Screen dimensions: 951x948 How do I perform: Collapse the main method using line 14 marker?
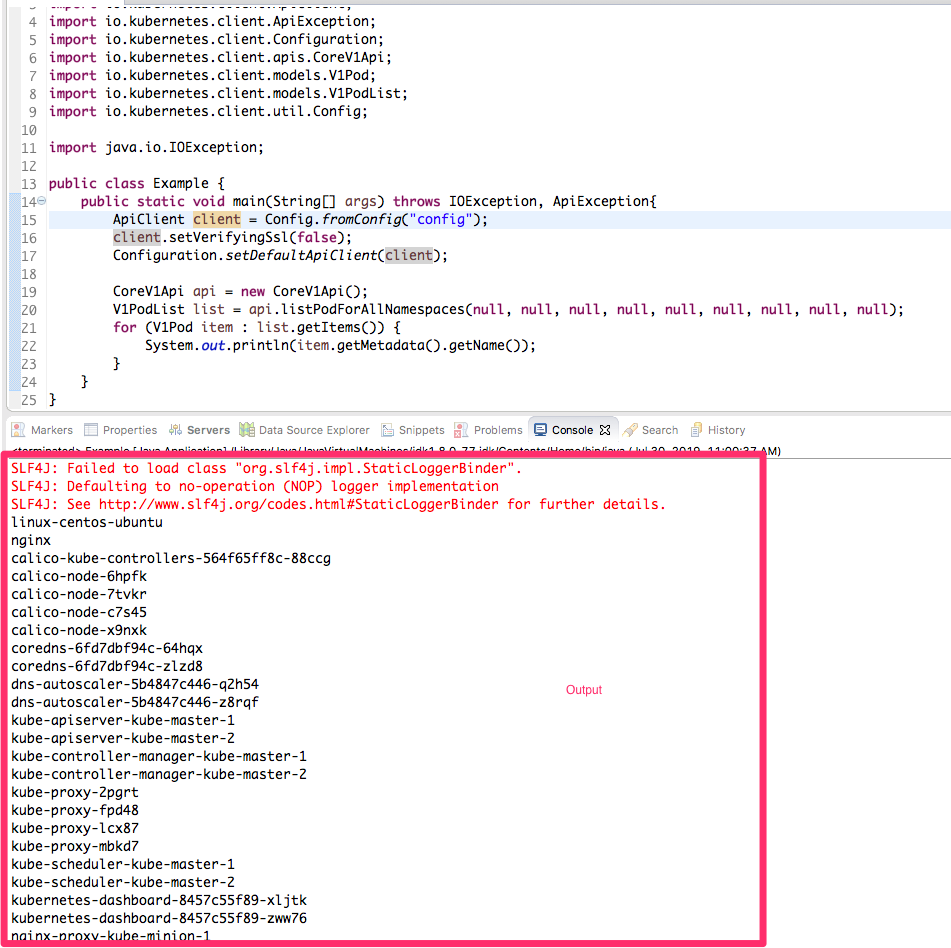[x=39, y=201]
